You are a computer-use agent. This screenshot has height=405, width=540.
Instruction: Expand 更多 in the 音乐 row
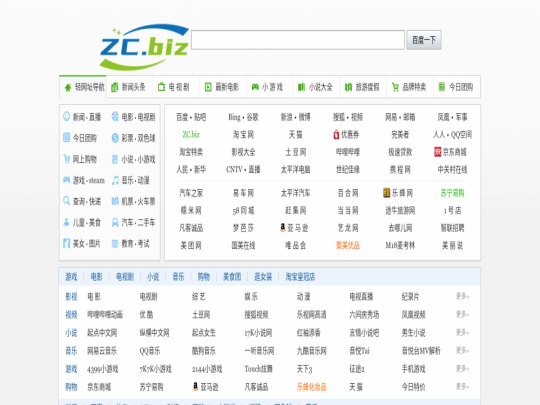[462, 351]
